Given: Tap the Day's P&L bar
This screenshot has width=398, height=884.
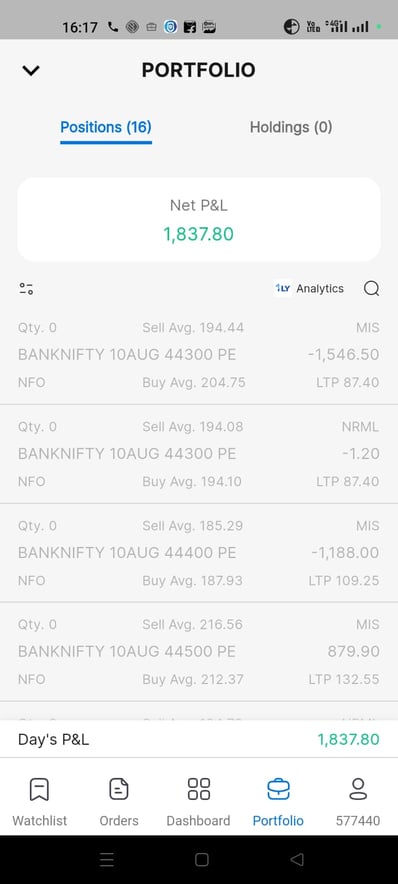Looking at the screenshot, I should pyautogui.click(x=199, y=739).
